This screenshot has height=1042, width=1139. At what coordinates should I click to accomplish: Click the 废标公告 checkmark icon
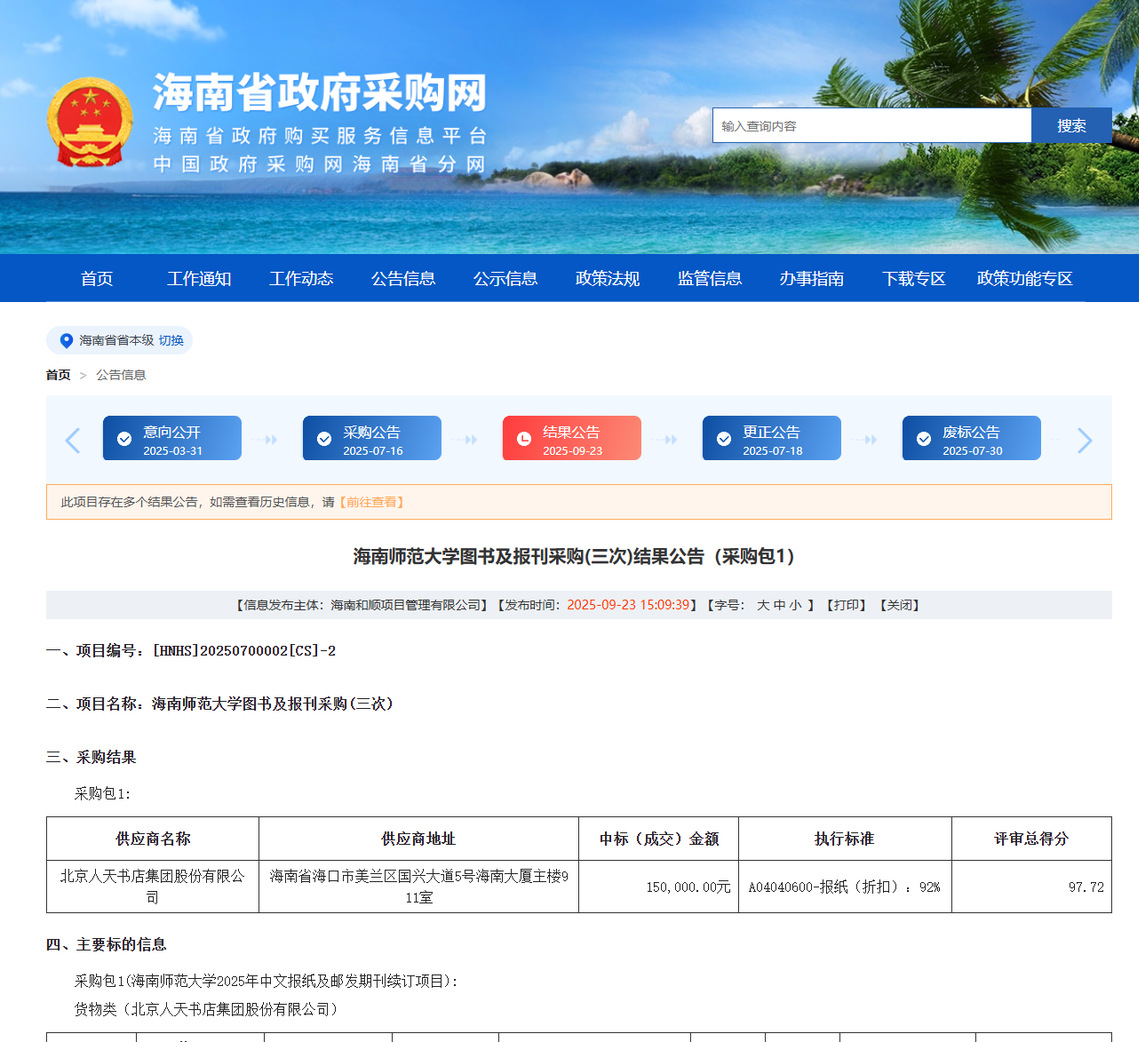pyautogui.click(x=924, y=439)
